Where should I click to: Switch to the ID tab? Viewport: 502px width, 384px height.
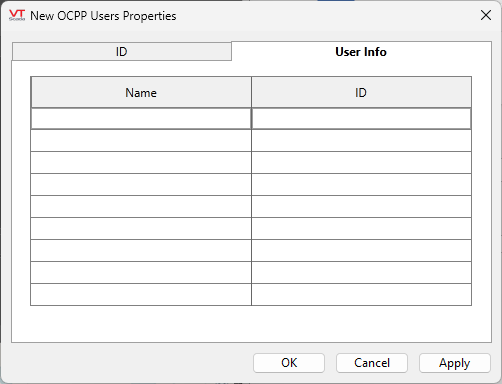pos(122,52)
